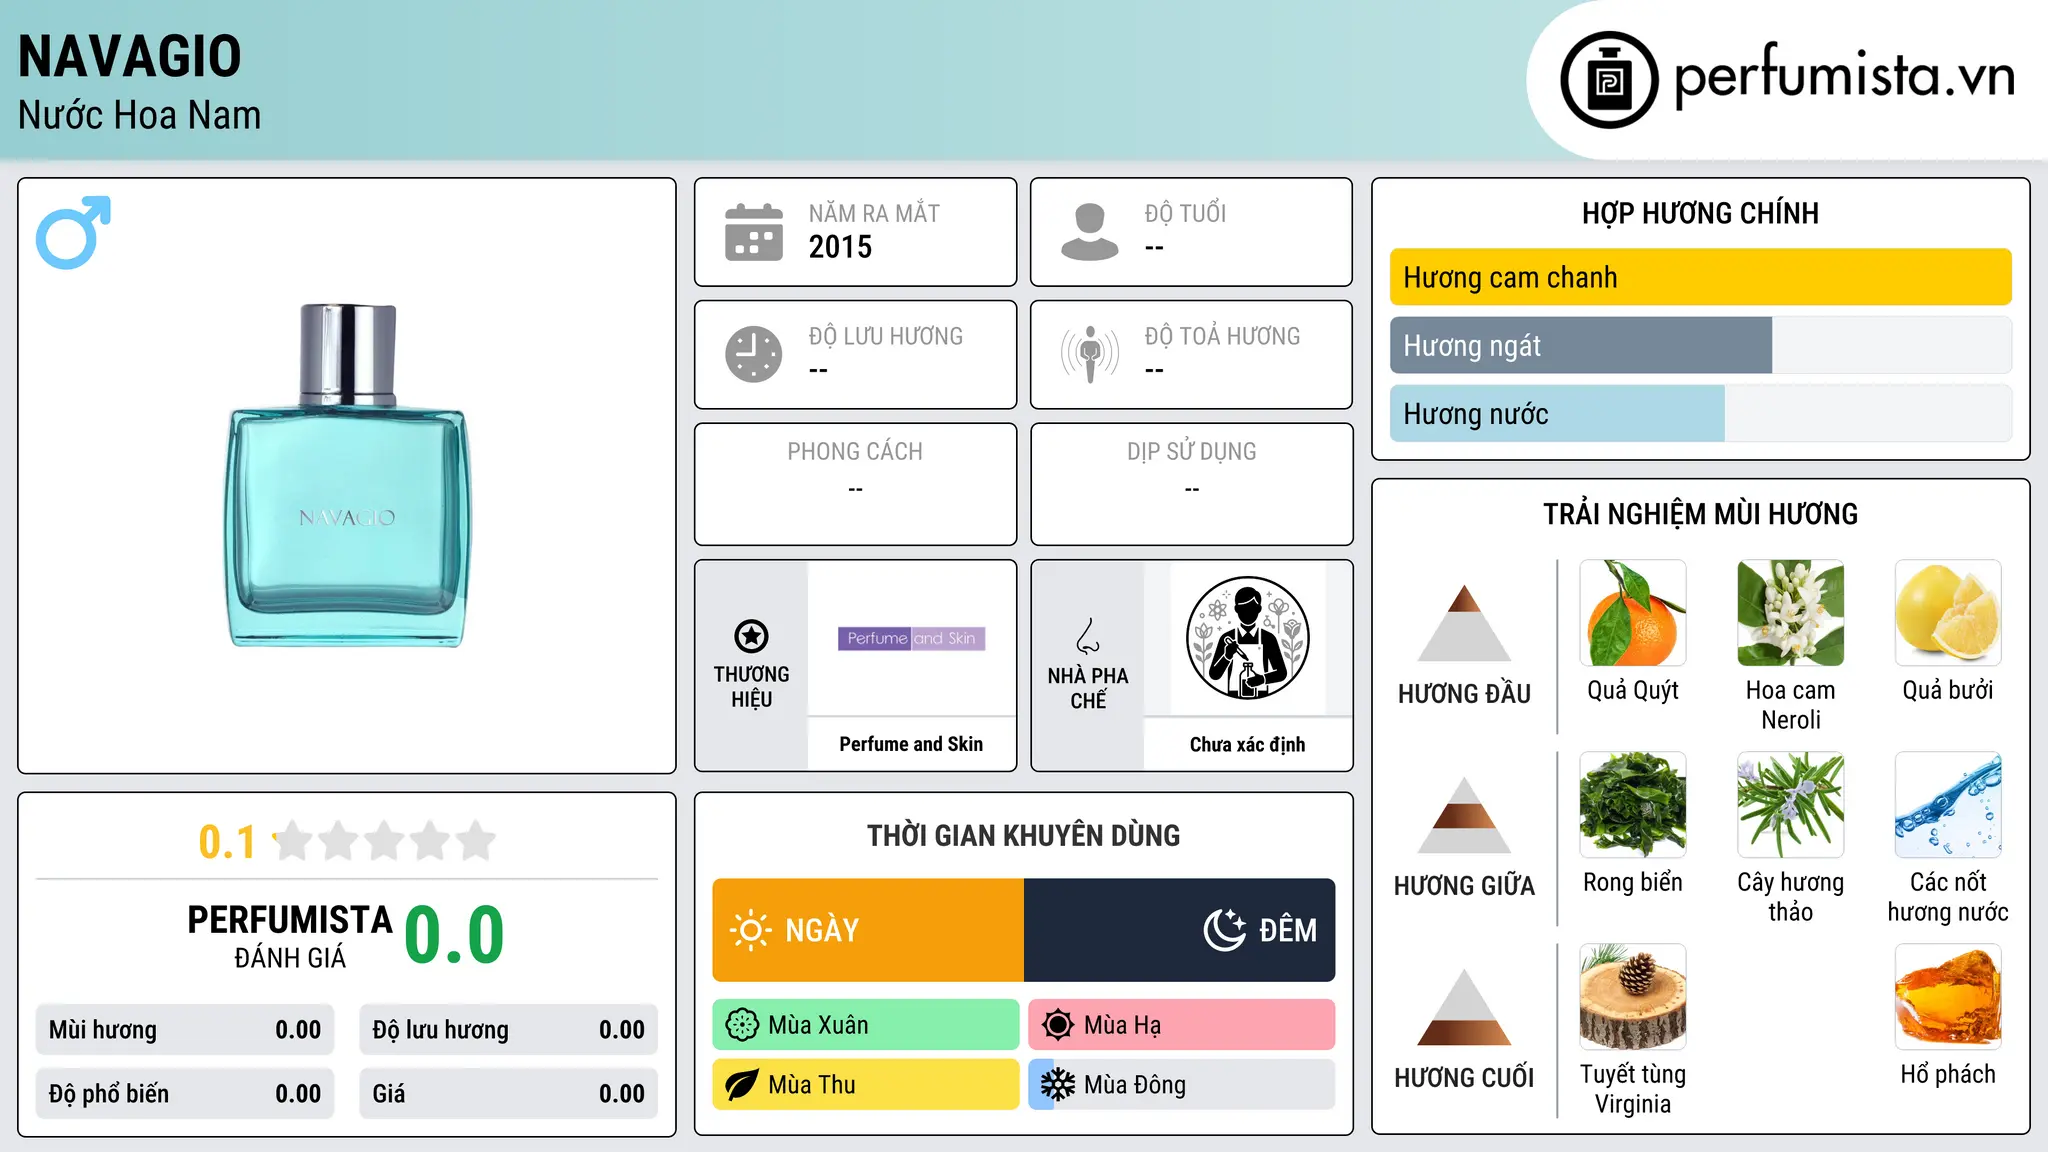This screenshot has width=2048, height=1152.
Task: Click the yellow Mùa Thu season bar
Action: pyautogui.click(x=865, y=1085)
